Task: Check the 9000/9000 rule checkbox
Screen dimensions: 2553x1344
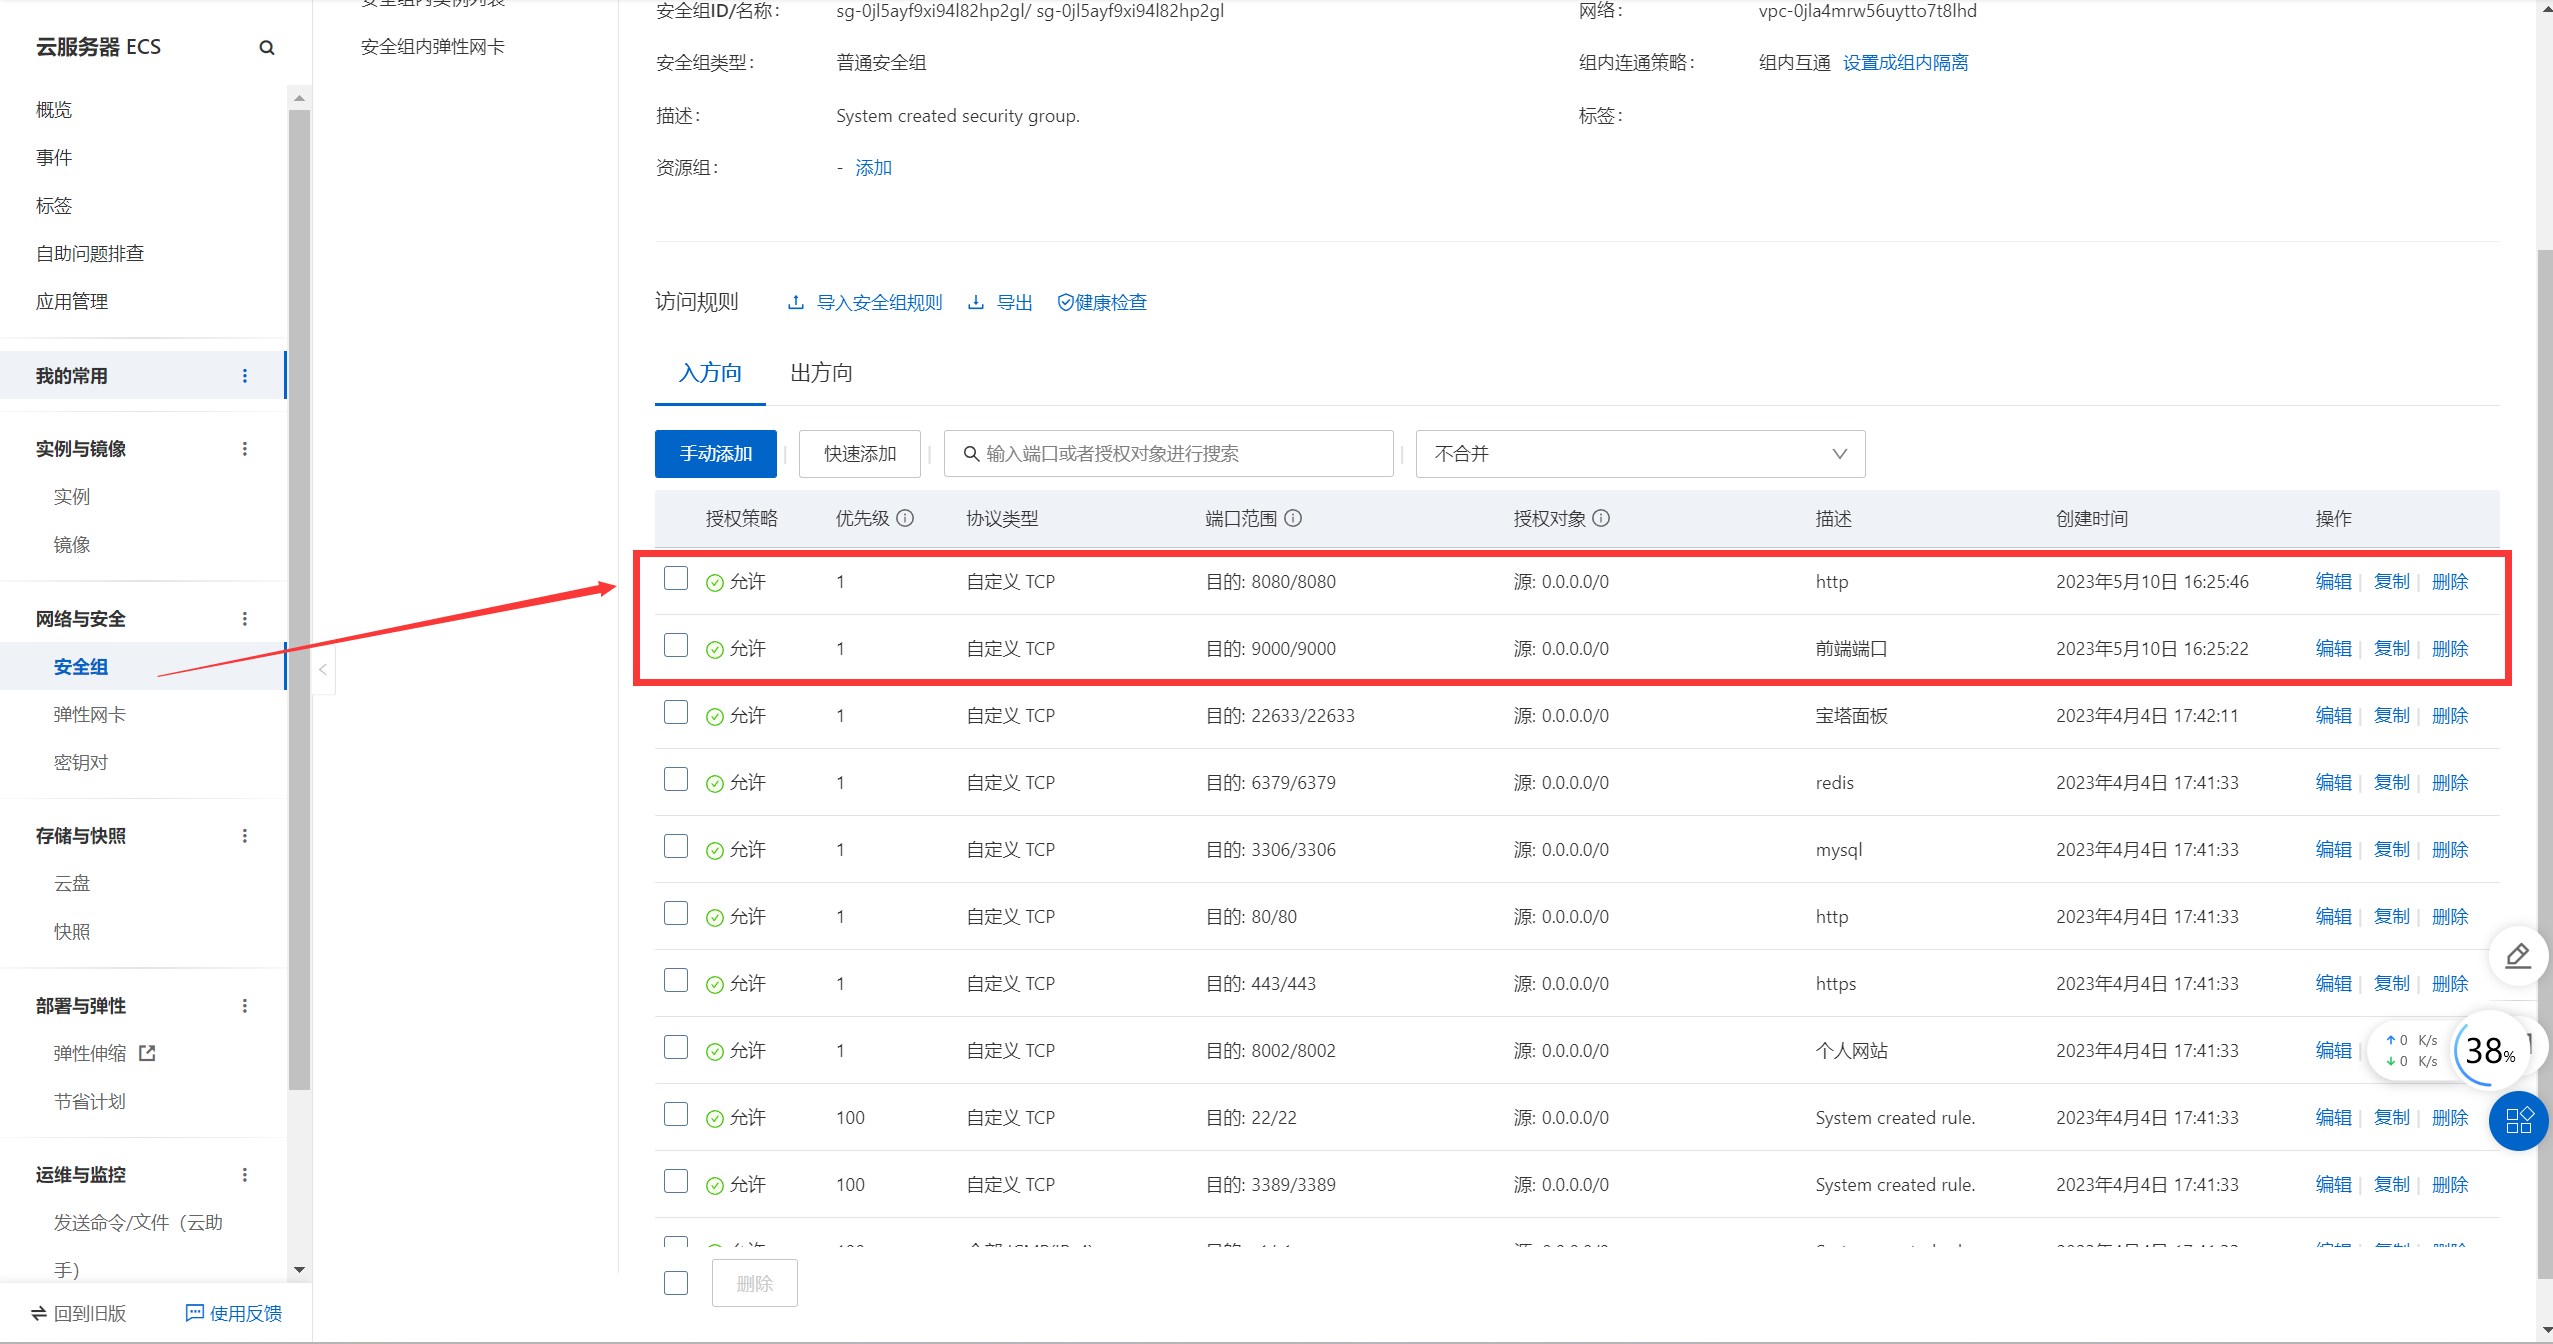Action: point(676,646)
